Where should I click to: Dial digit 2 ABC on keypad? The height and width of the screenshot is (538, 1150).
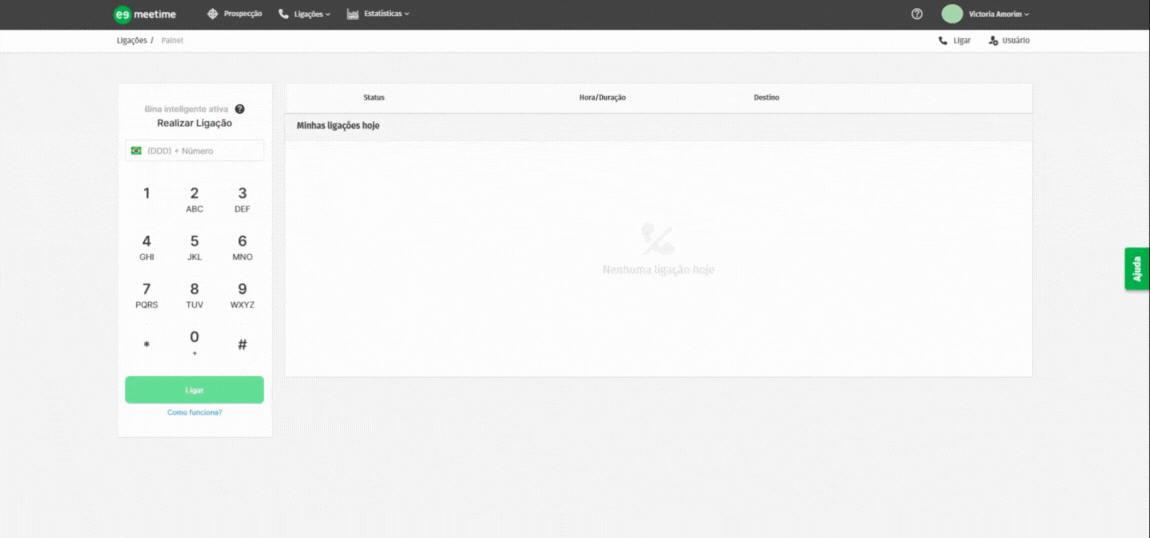coord(194,200)
